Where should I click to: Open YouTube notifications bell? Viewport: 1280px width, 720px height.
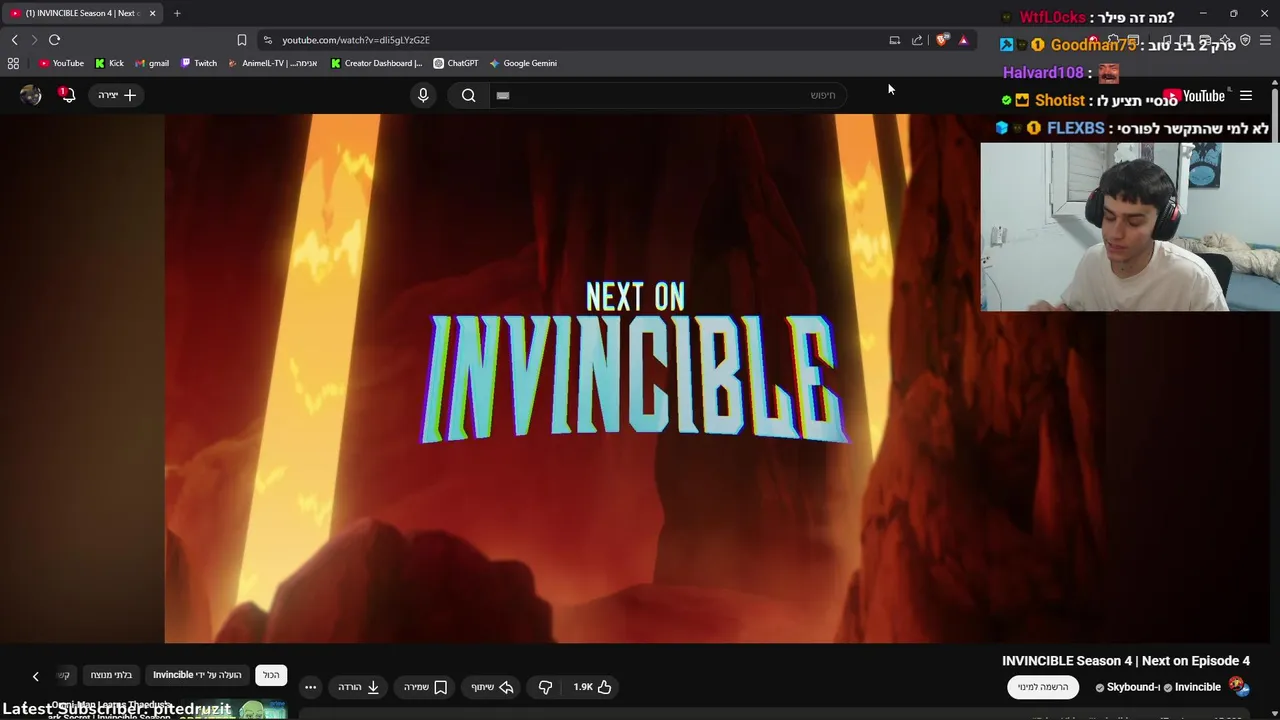point(67,95)
